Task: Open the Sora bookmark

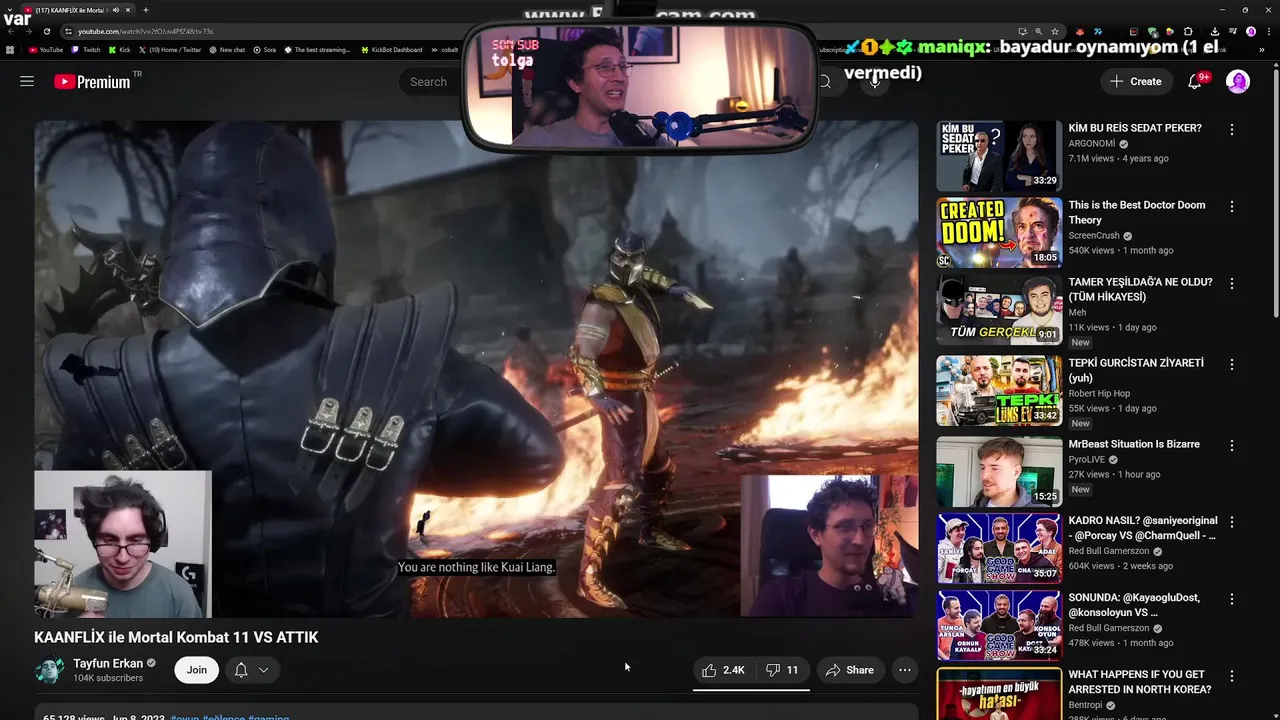Action: [264, 50]
